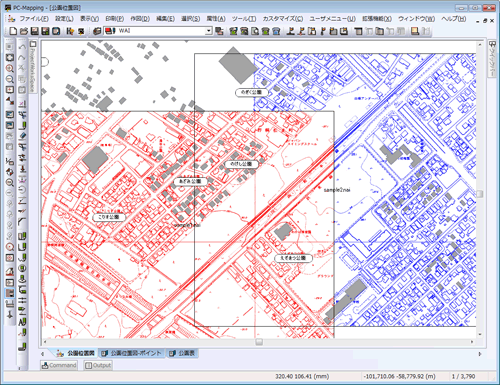The width and height of the screenshot is (500, 385).
Task: Open the WAI layer dropdown
Action: [x=209, y=31]
